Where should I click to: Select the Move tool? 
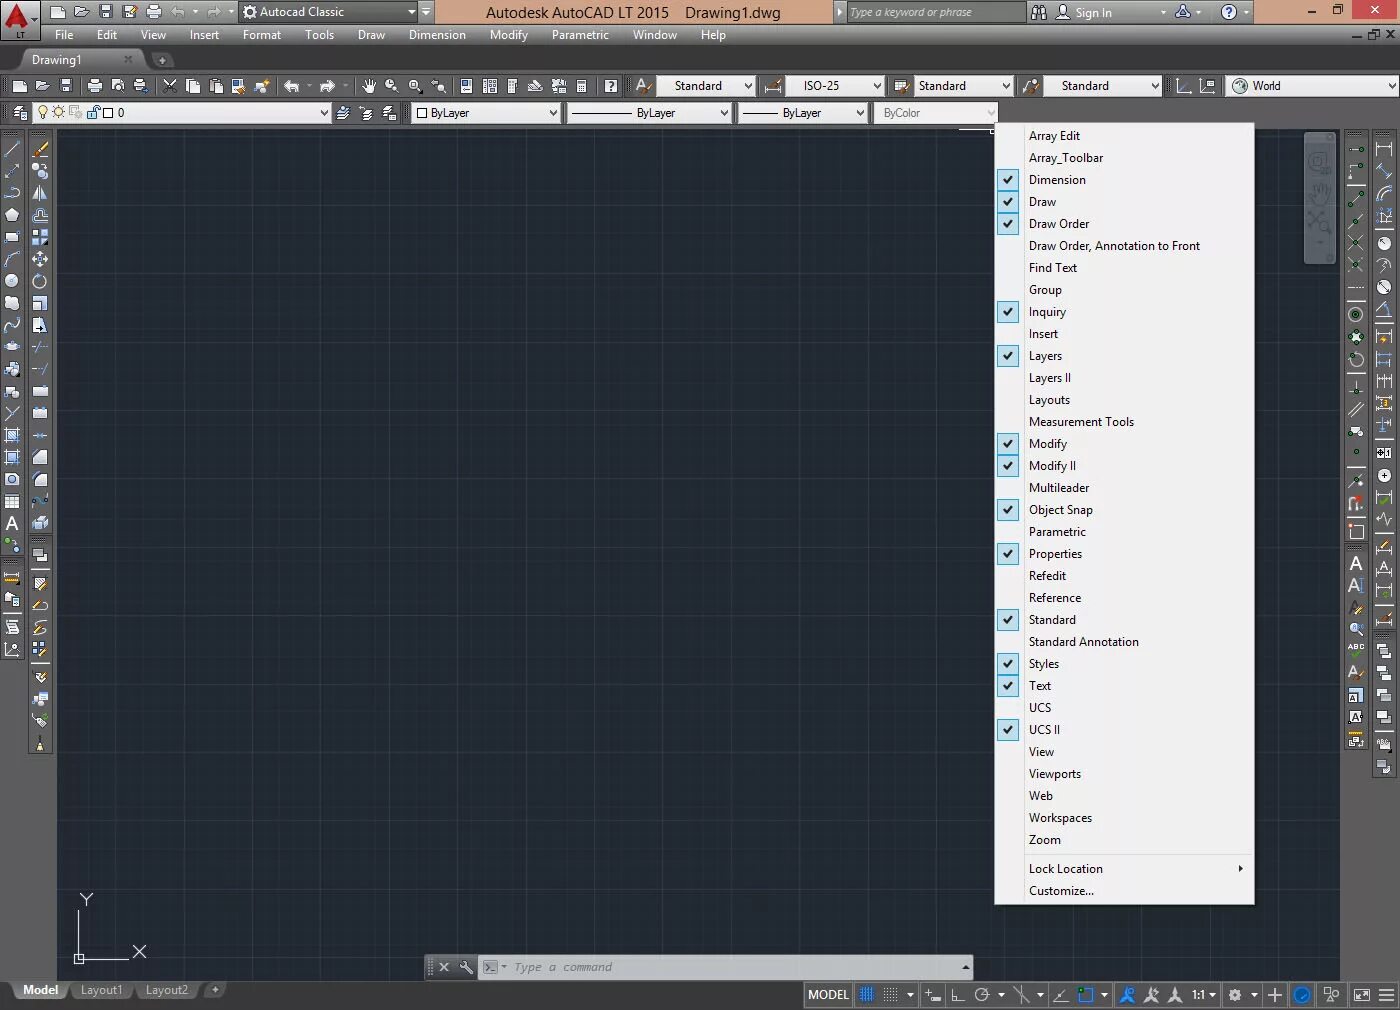tap(40, 259)
